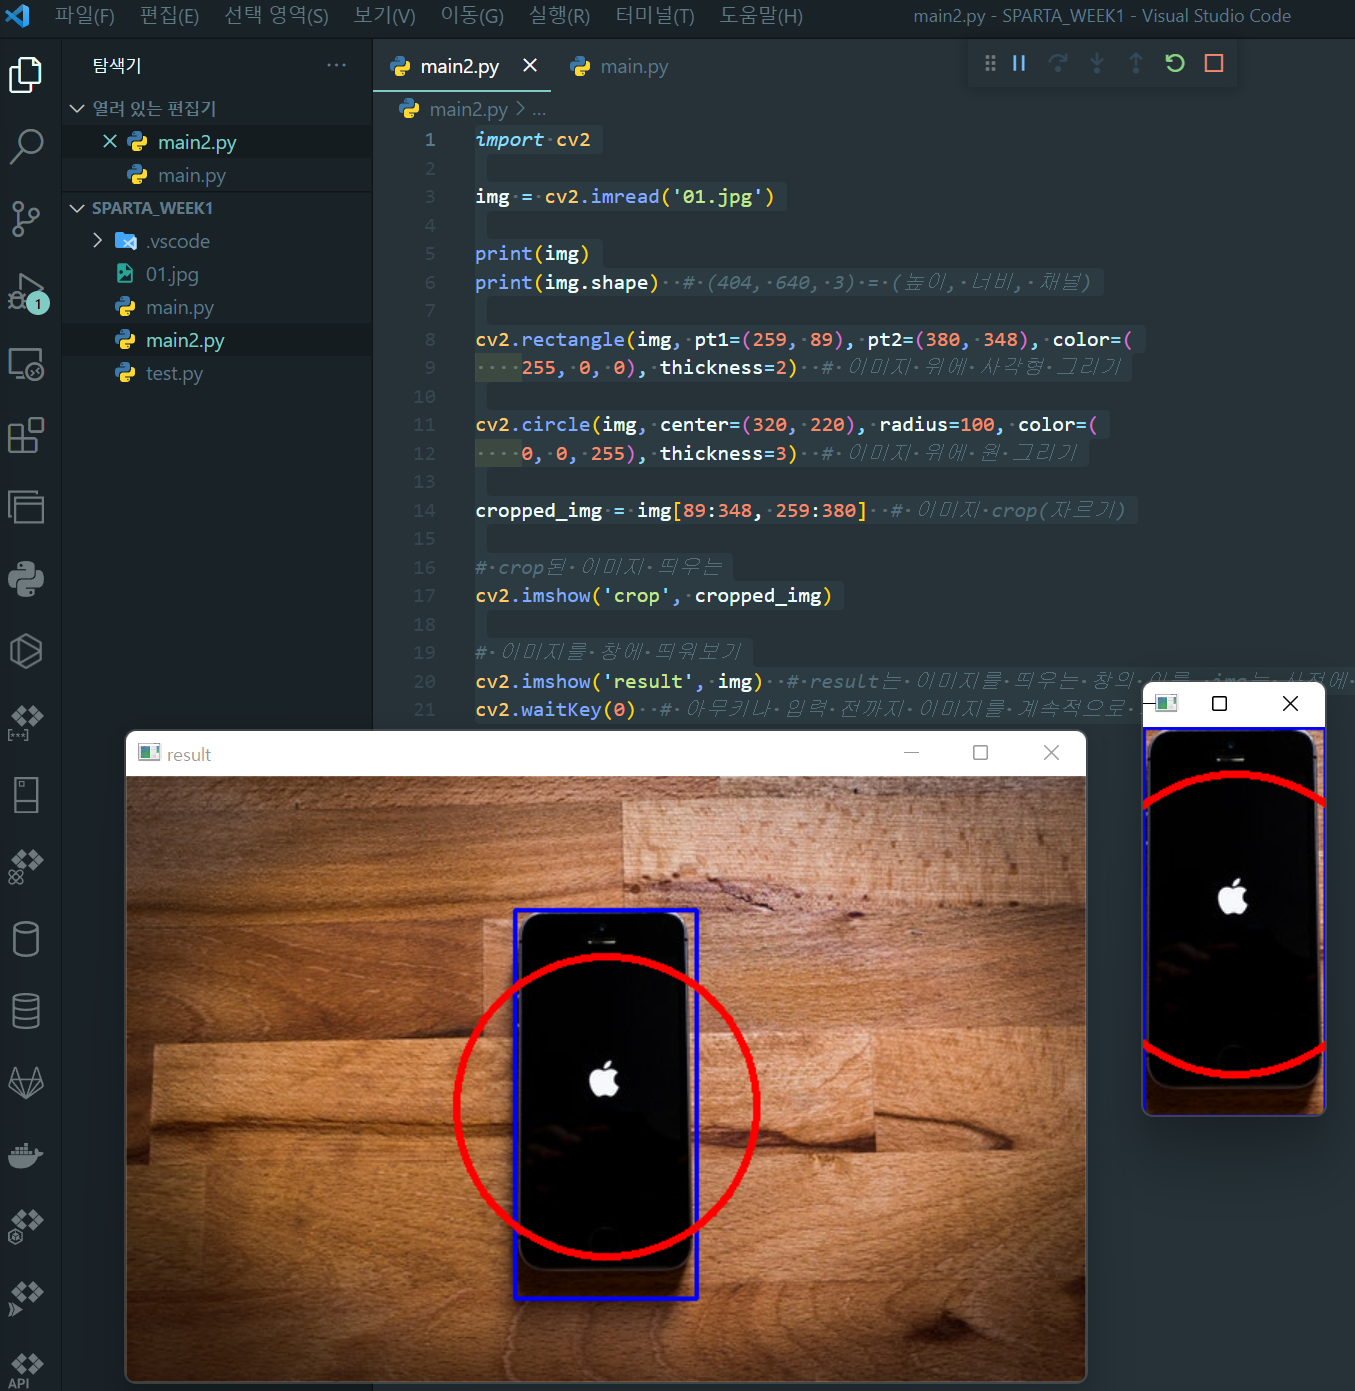Open the 실행(R) menu
The image size is (1355, 1391).
pyautogui.click(x=559, y=16)
